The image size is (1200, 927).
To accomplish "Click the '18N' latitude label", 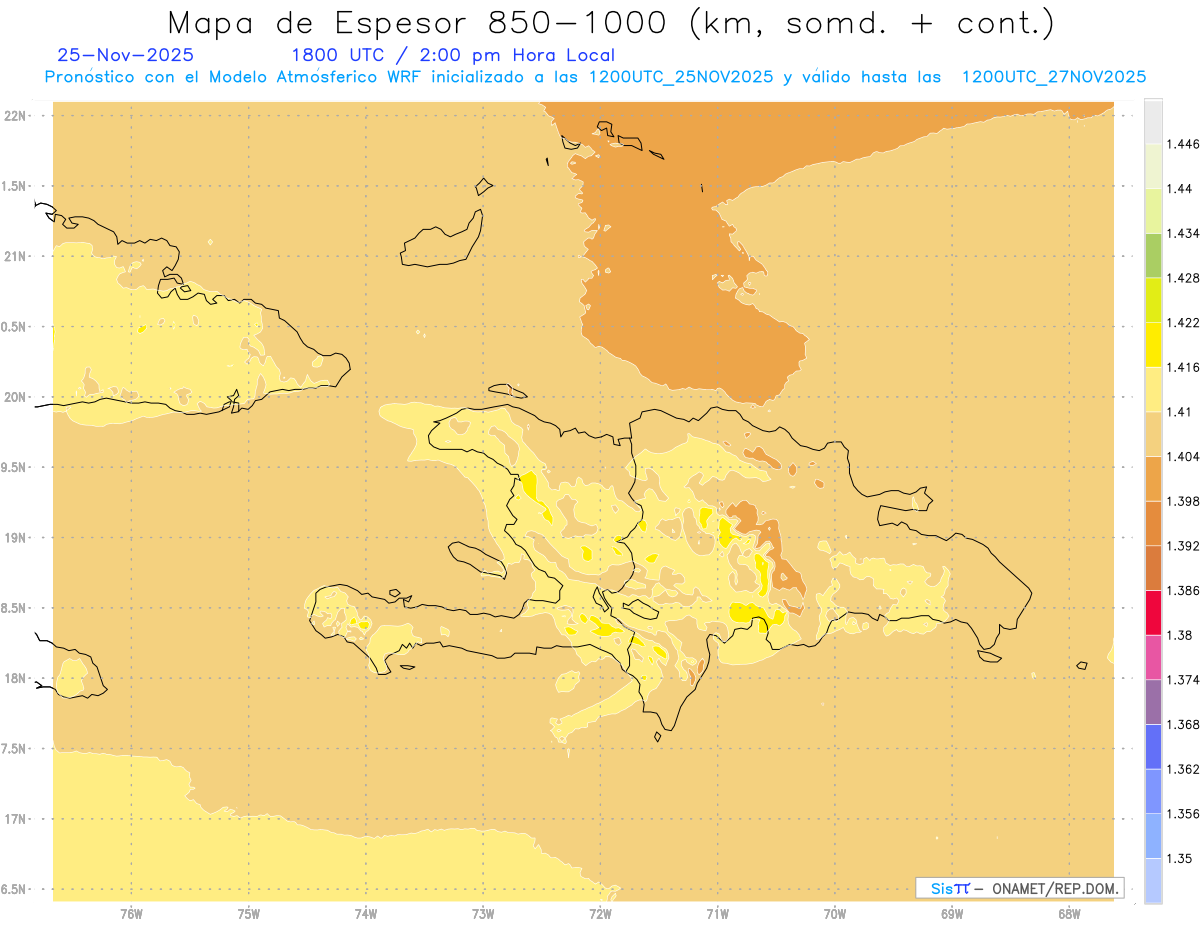I will tap(14, 679).
